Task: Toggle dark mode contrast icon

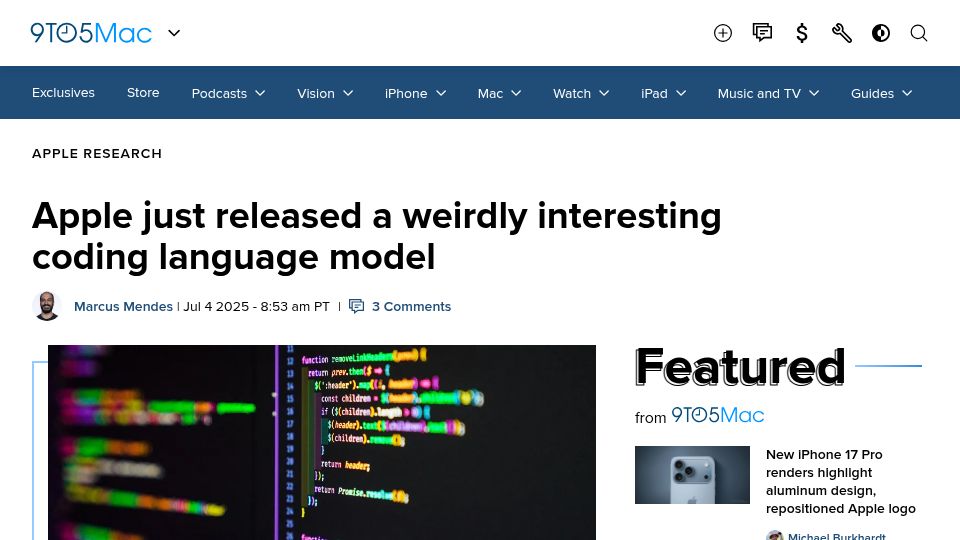Action: click(x=880, y=33)
